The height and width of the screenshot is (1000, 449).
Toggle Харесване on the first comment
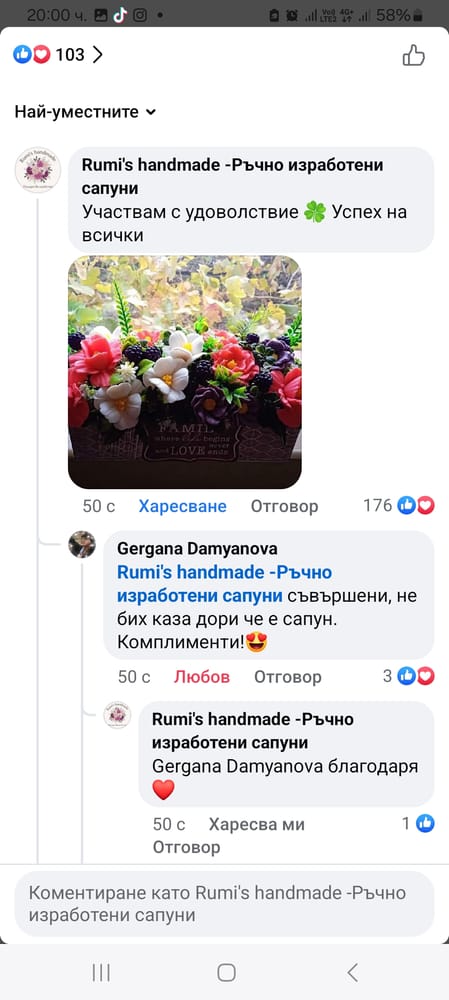pyautogui.click(x=182, y=506)
